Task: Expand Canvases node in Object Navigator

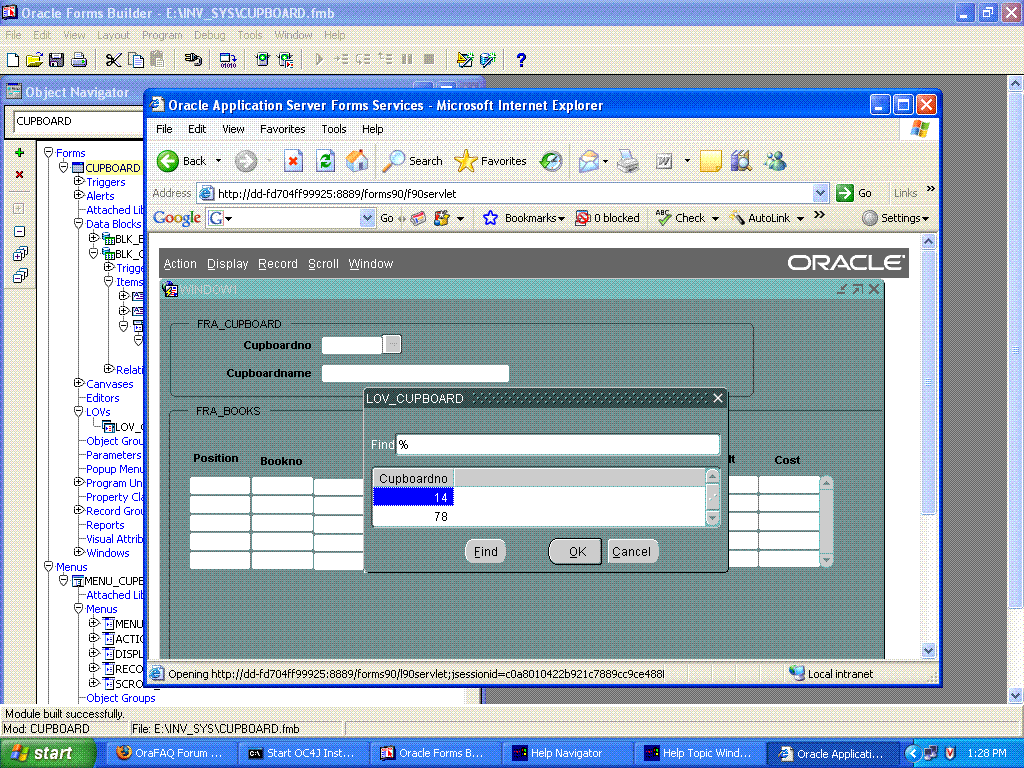Action: [x=78, y=383]
